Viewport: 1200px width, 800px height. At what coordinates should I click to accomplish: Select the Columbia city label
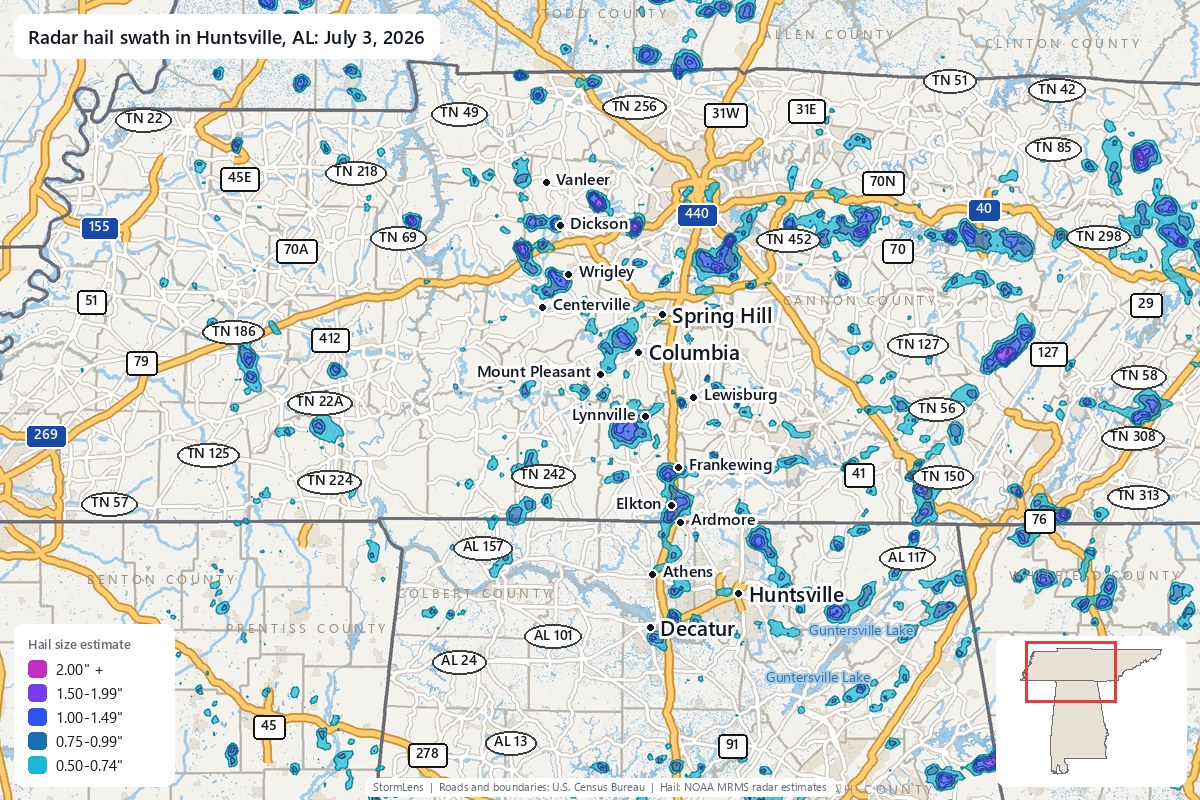[694, 353]
